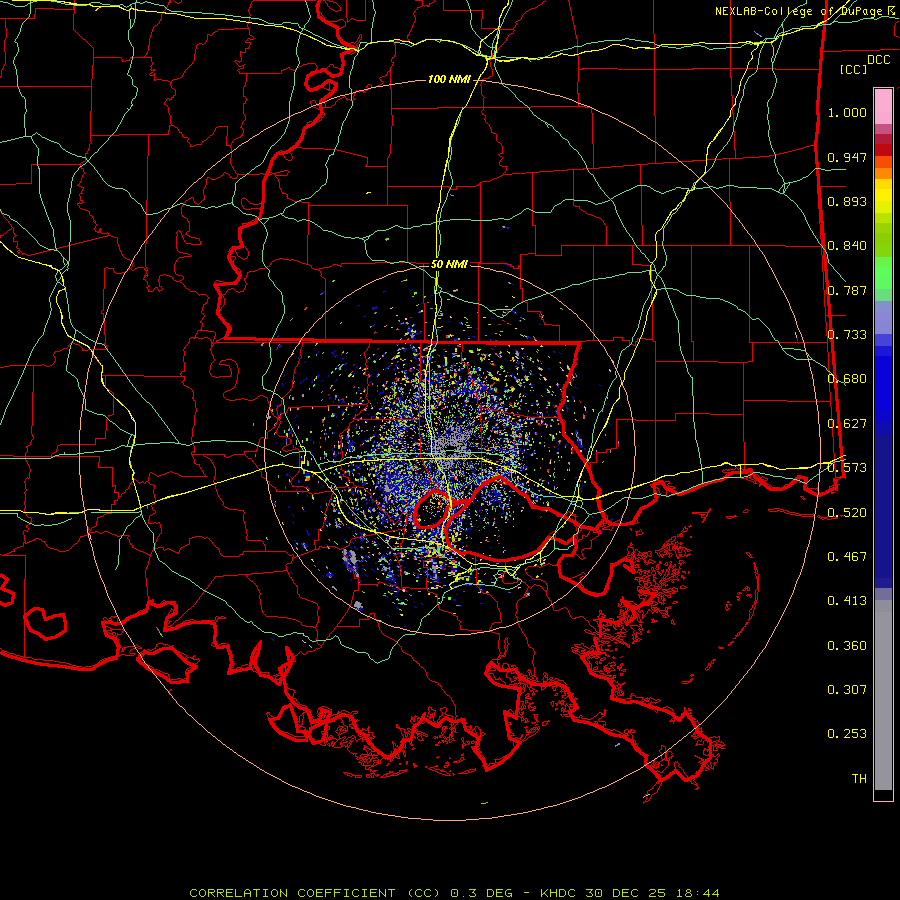Screen dimensions: 900x900
Task: Select the 1.000 value on the color scale
Action: pyautogui.click(x=847, y=112)
